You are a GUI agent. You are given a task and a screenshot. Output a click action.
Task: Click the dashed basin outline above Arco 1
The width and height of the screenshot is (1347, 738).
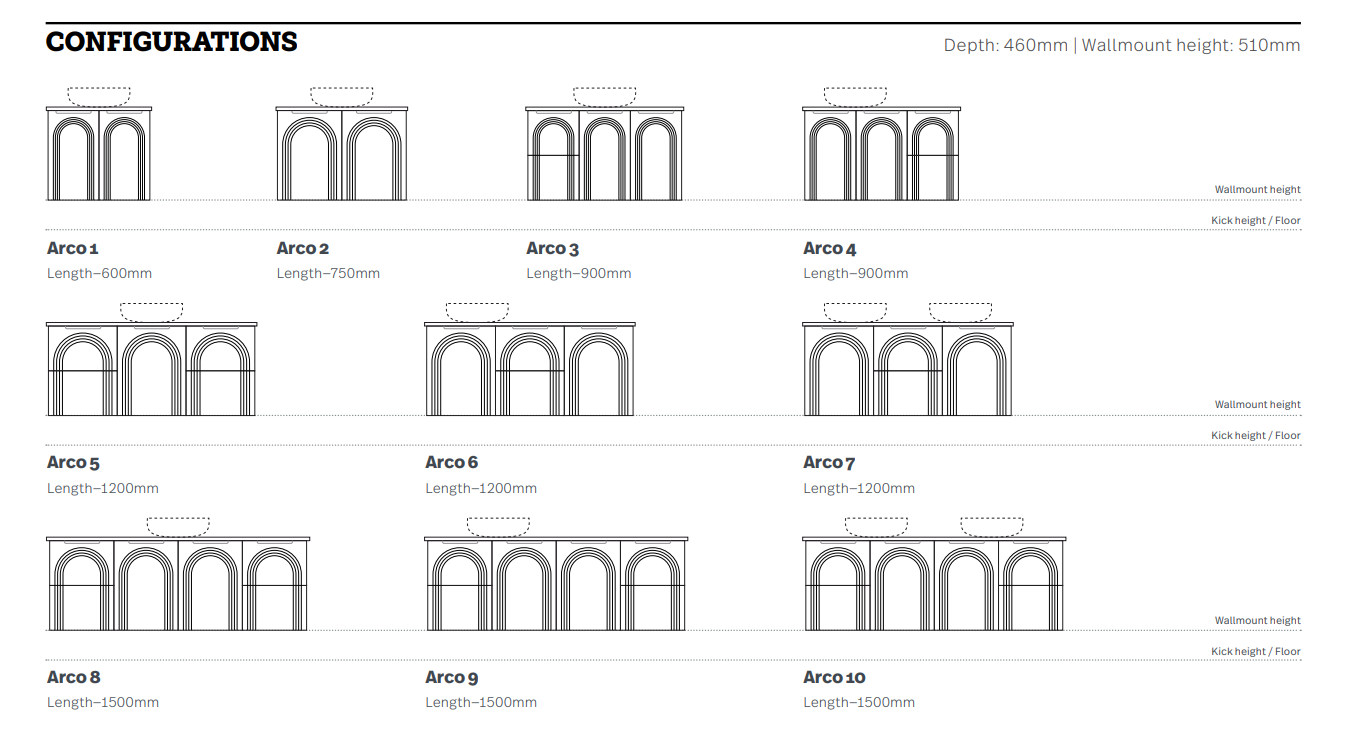[x=99, y=96]
